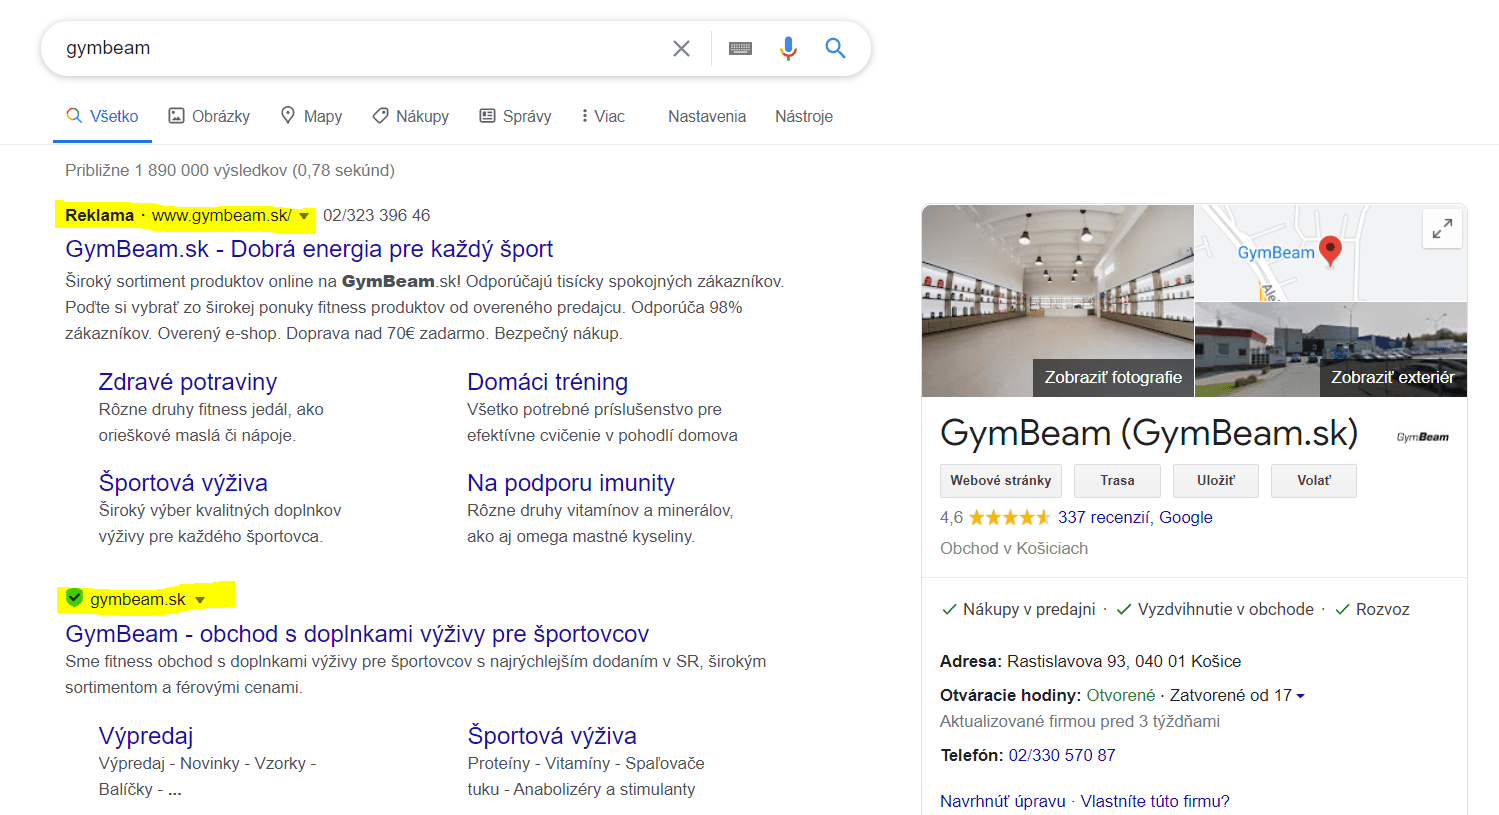Viewport: 1499px width, 815px height.
Task: Click Navrhnúť úpravu link
Action: coord(1003,801)
